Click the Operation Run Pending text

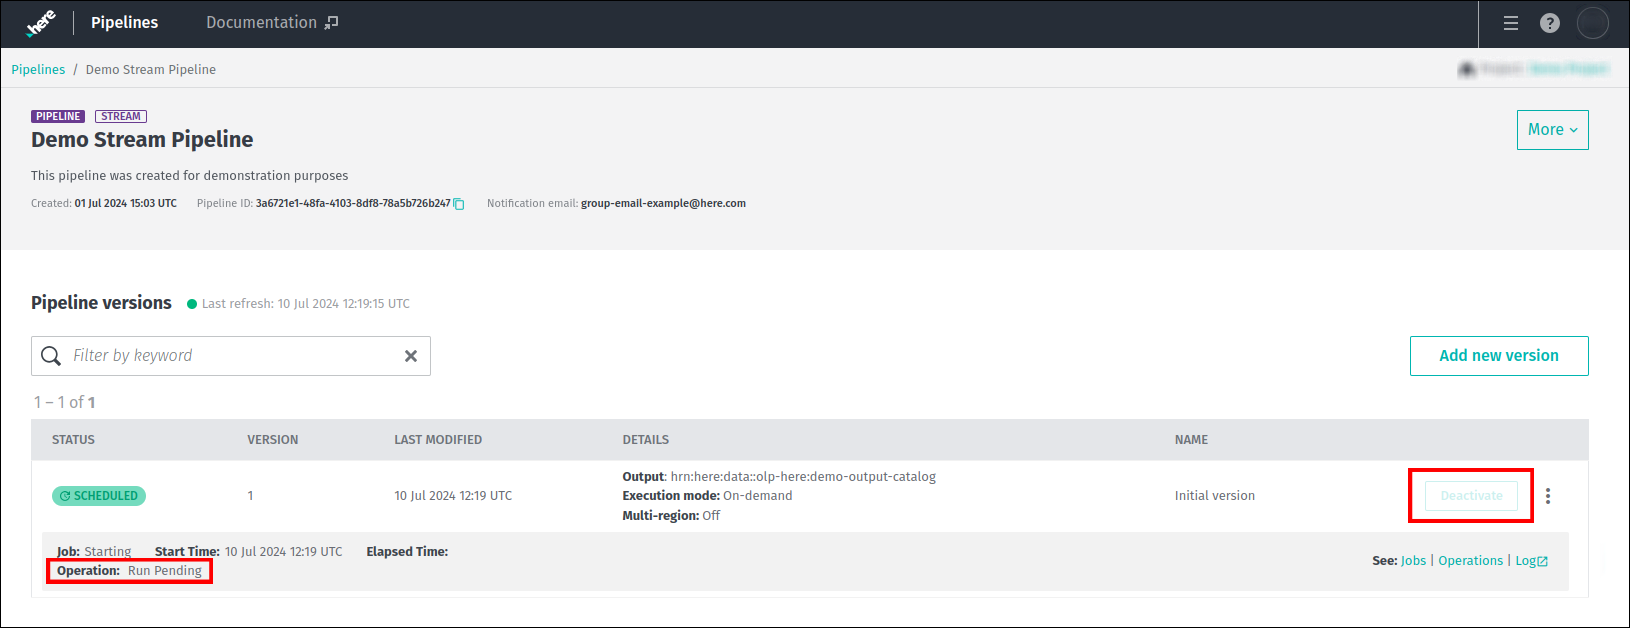click(129, 571)
